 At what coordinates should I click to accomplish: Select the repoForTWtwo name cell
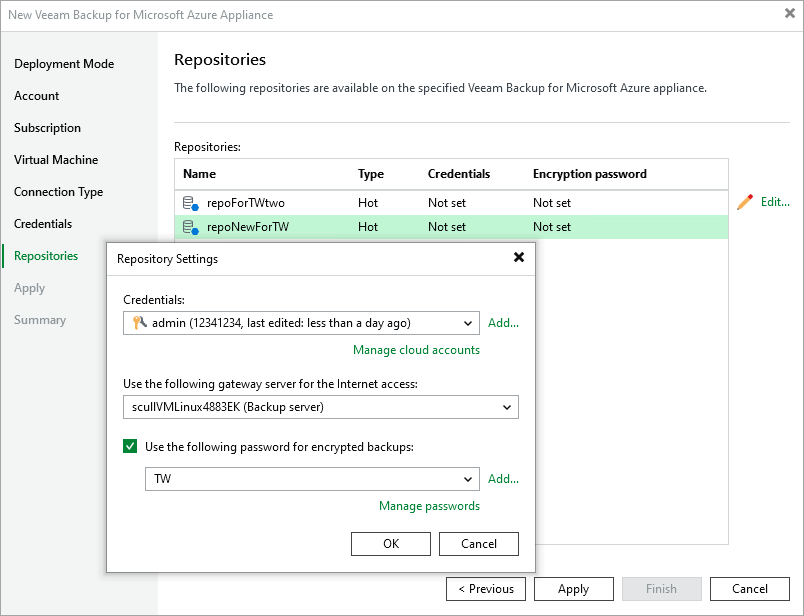coord(246,203)
